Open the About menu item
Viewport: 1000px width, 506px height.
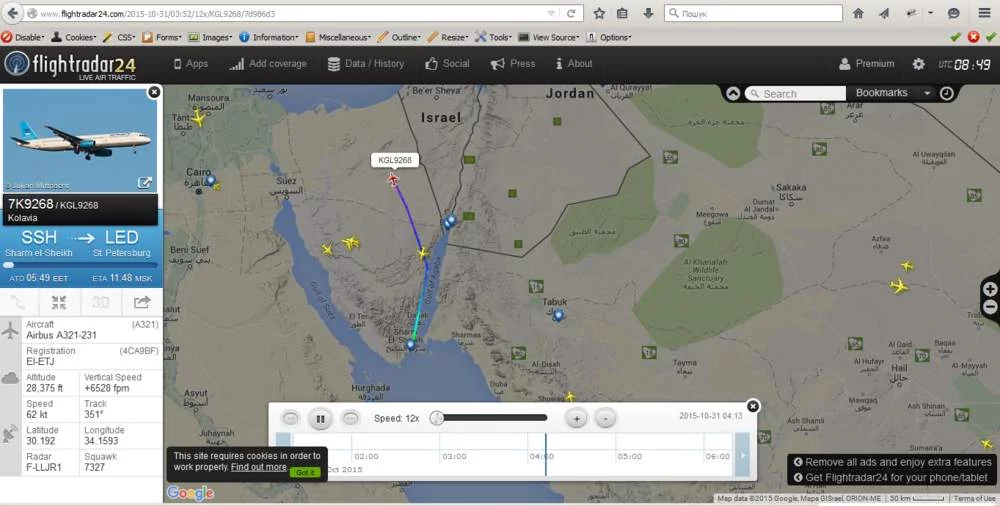point(574,64)
